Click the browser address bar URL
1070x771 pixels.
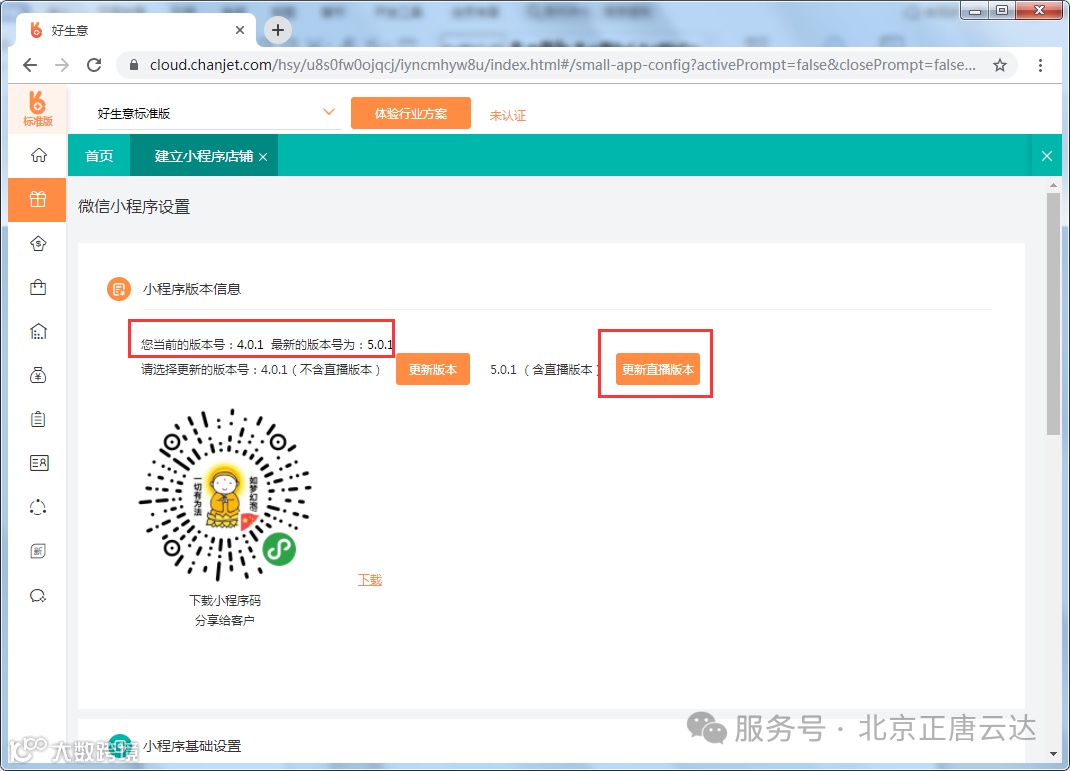click(562, 65)
